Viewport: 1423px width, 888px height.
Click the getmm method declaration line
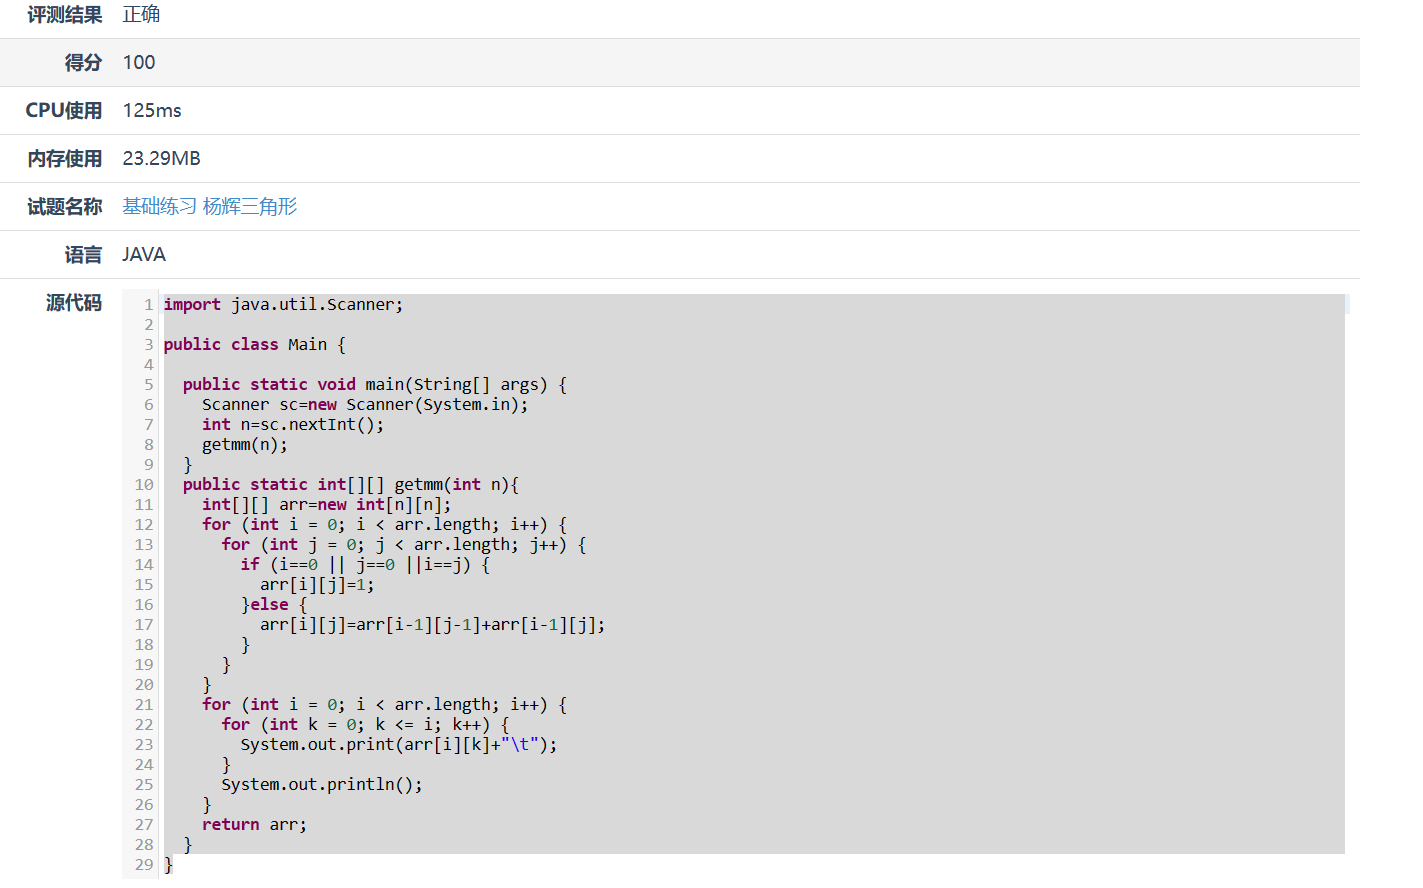[350, 485]
